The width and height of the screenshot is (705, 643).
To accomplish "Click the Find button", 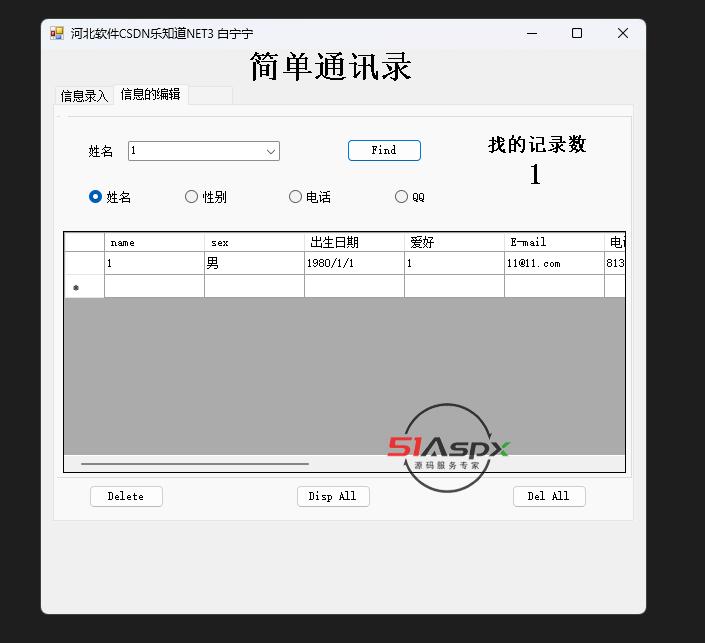I will [384, 150].
